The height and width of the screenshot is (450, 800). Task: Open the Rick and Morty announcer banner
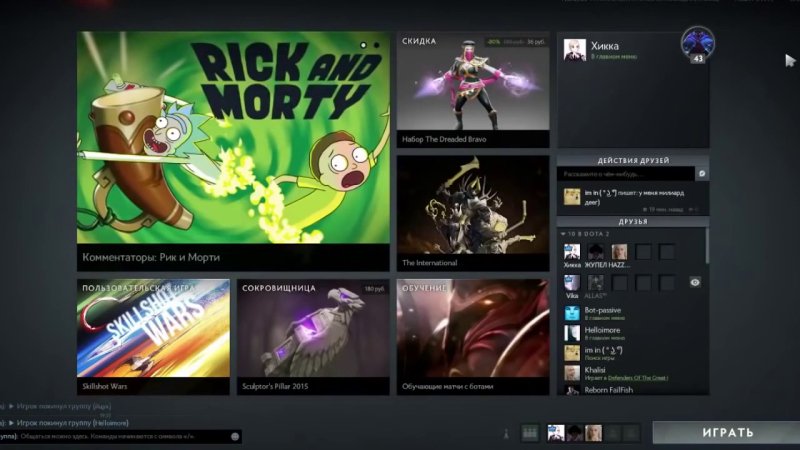[233, 151]
